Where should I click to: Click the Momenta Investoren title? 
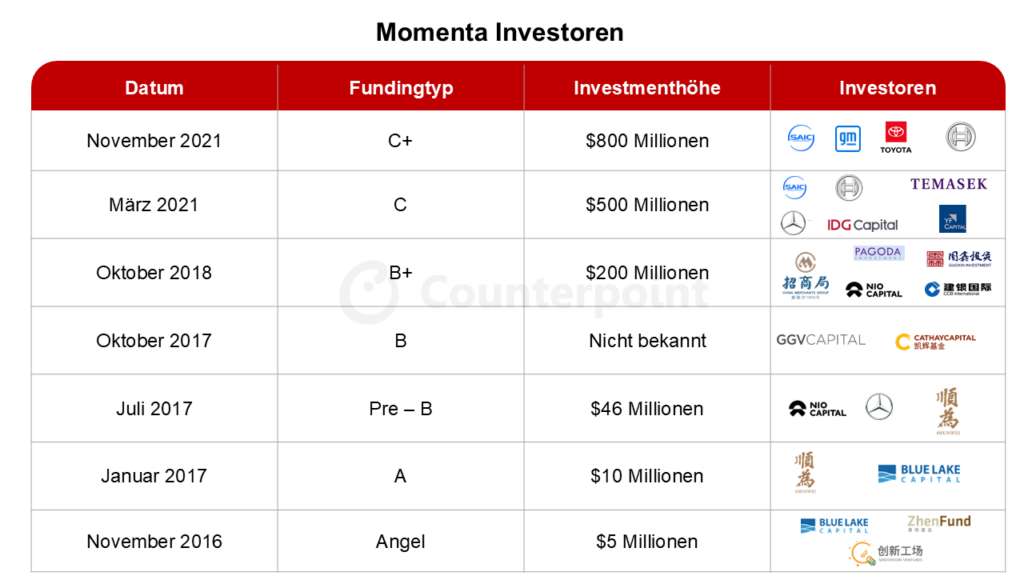tap(500, 32)
